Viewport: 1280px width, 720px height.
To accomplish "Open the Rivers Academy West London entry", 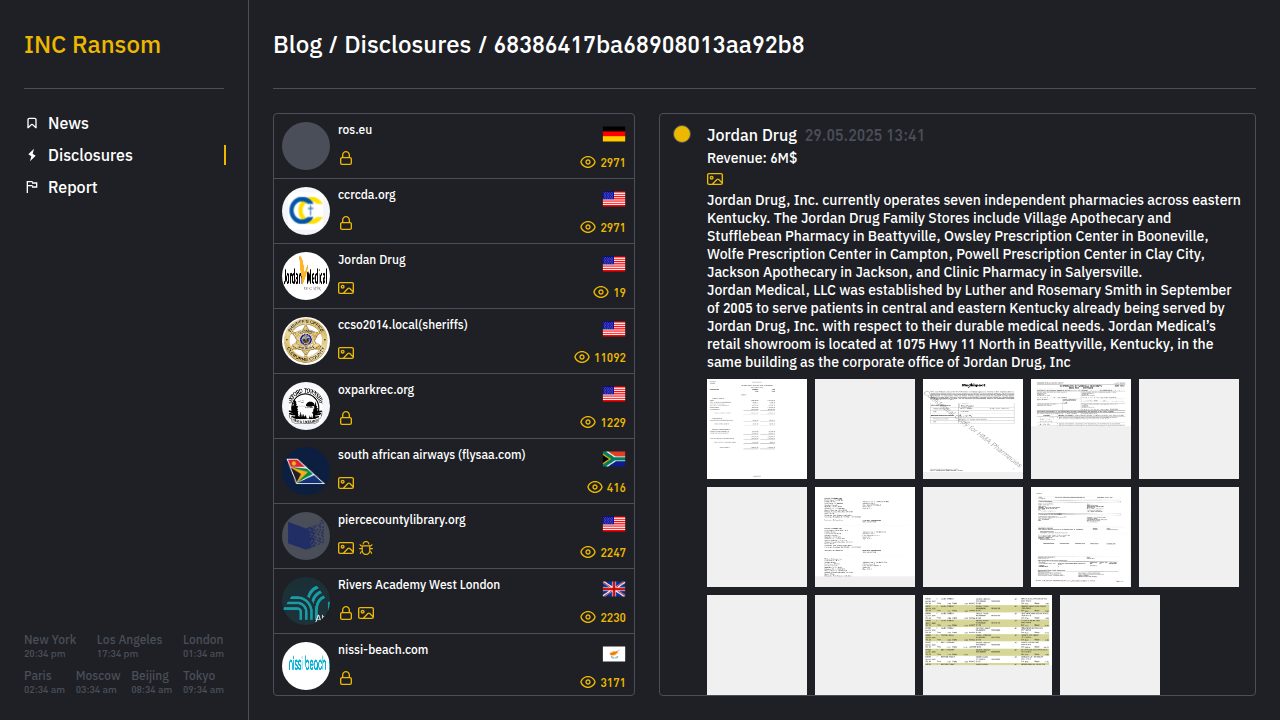I will tap(454, 601).
